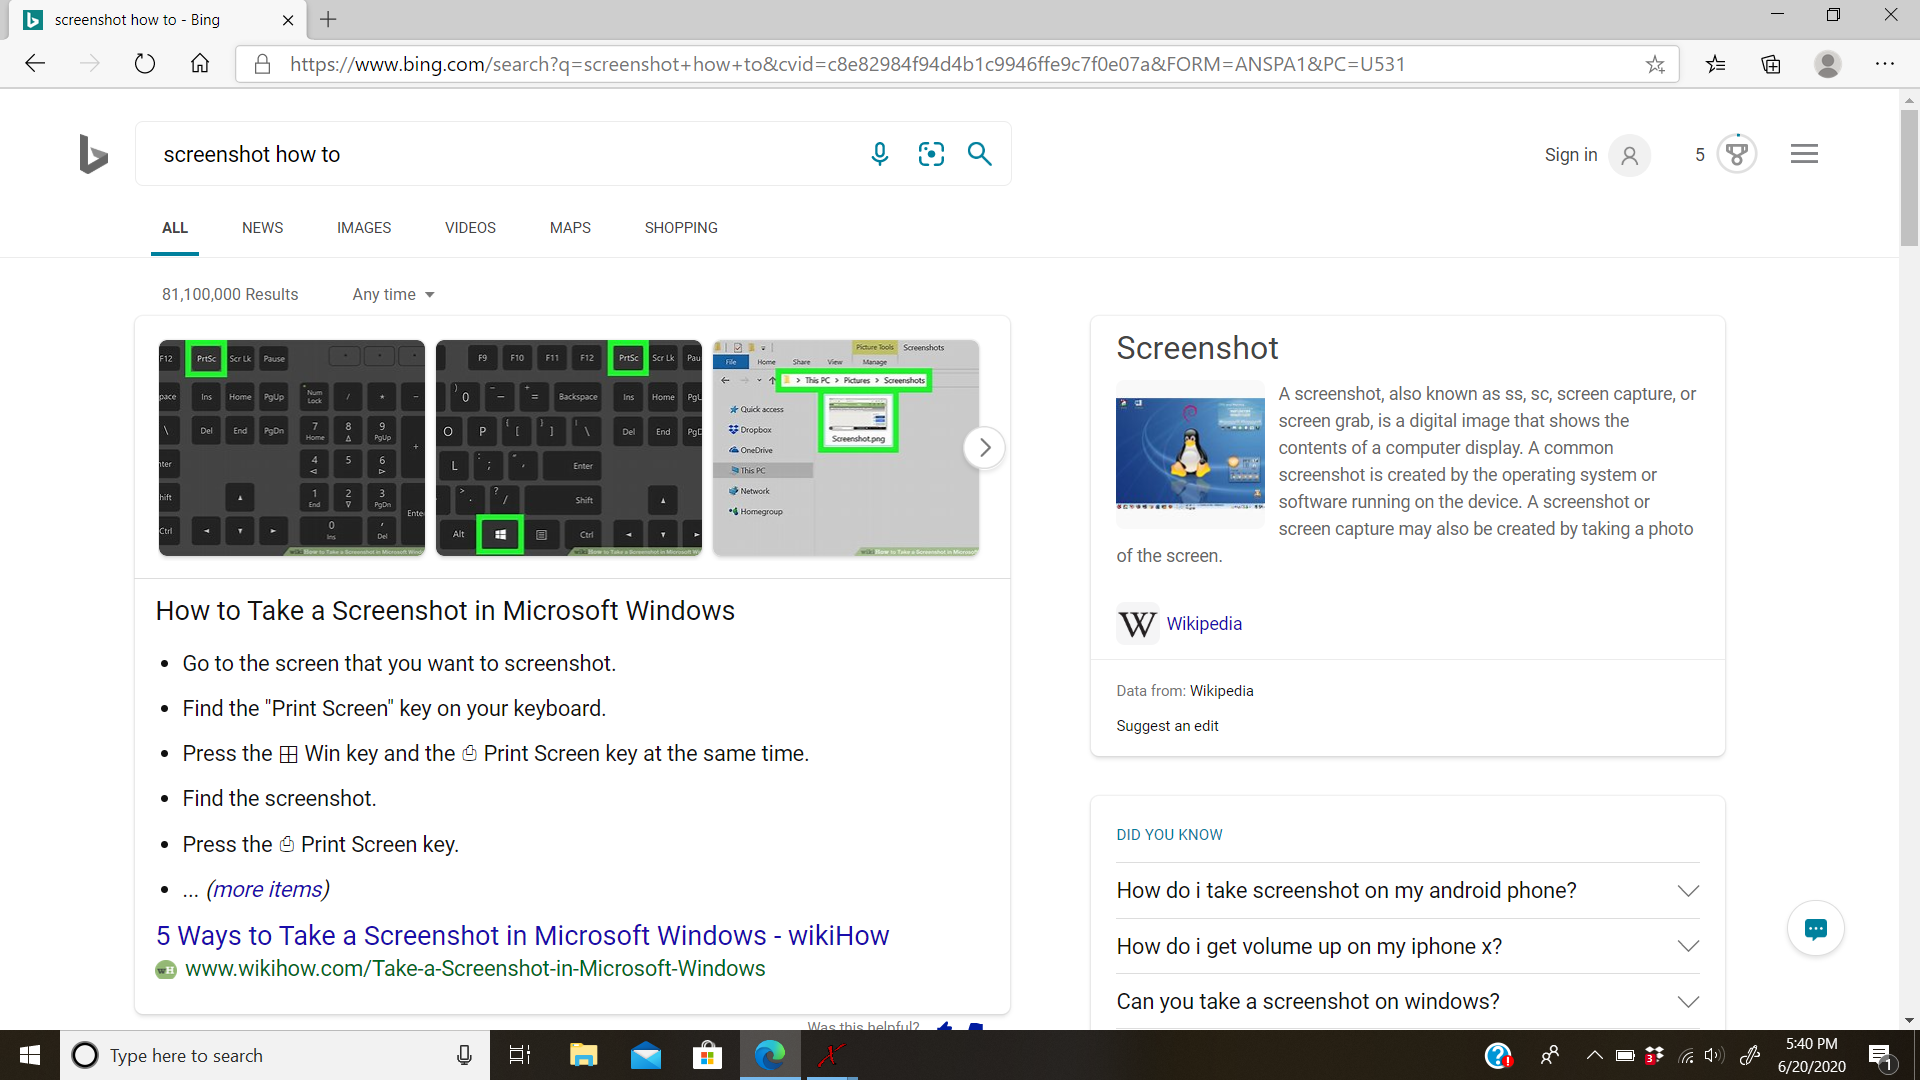Open visual search camera icon

tap(931, 154)
